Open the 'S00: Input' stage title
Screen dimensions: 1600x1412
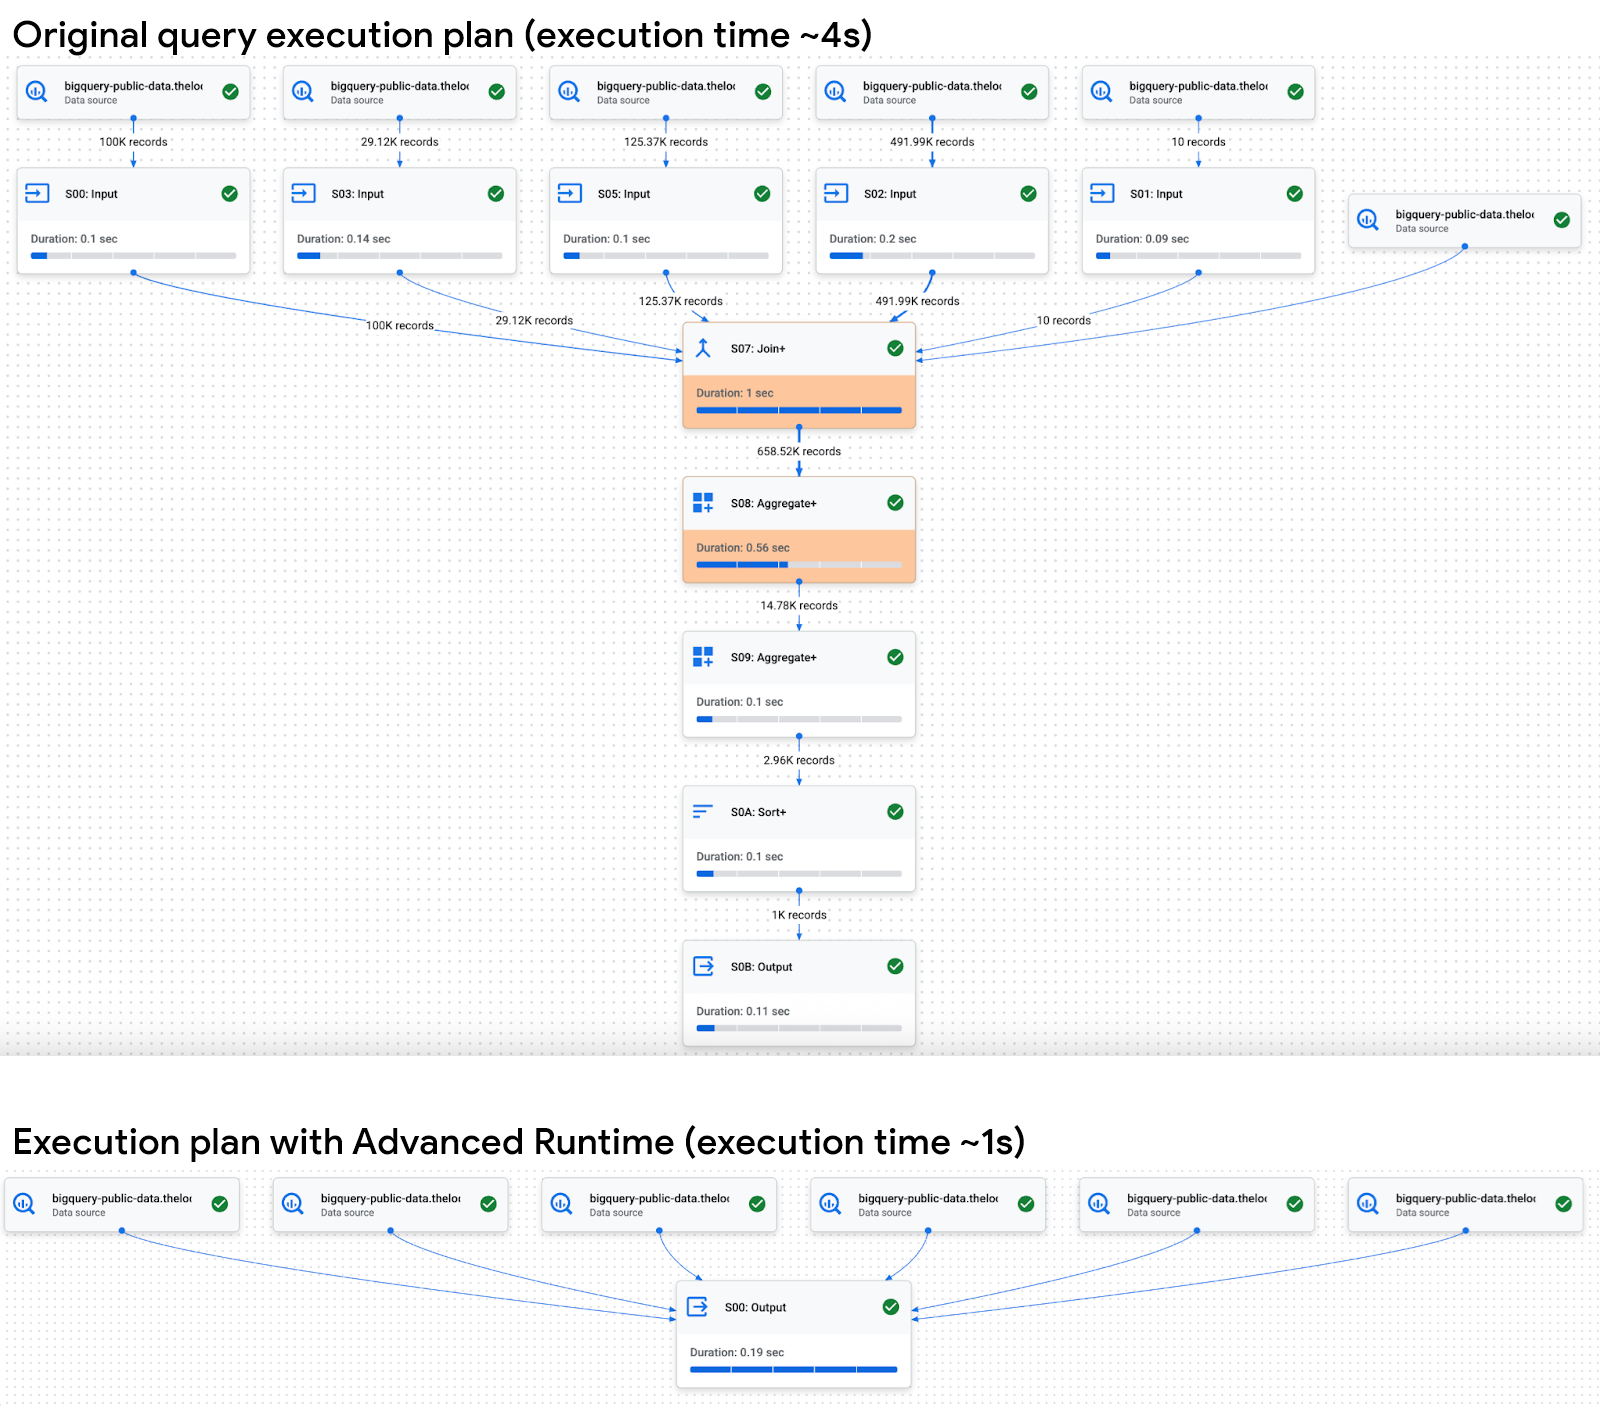pyautogui.click(x=92, y=194)
